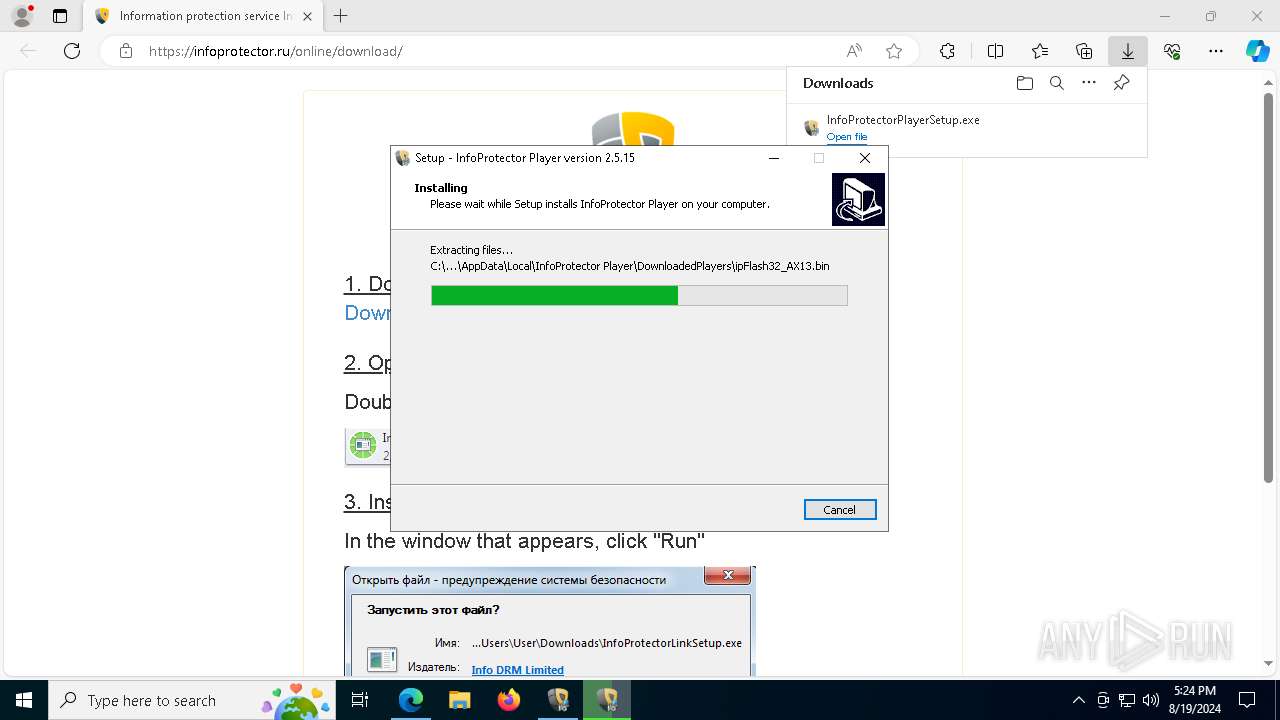Click the taskbar search box
The height and width of the screenshot is (720, 1280).
(x=192, y=700)
